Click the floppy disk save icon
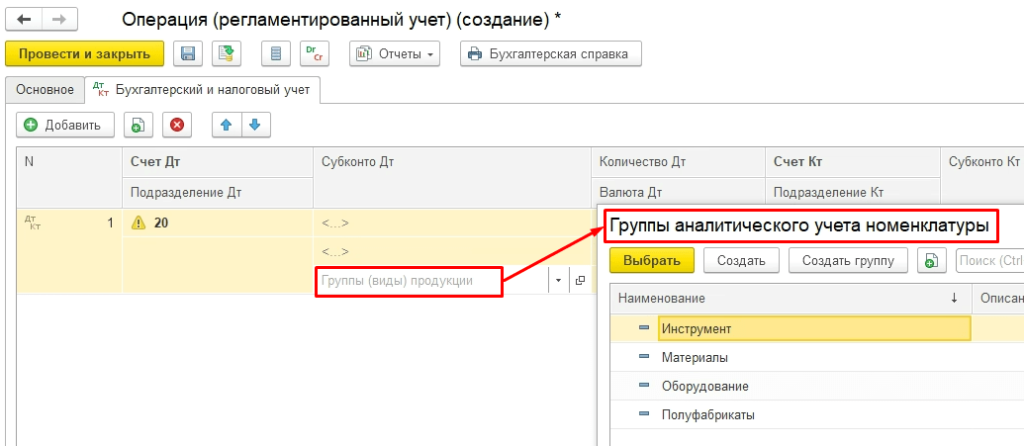Screen dimensions: 1024x446 point(187,54)
